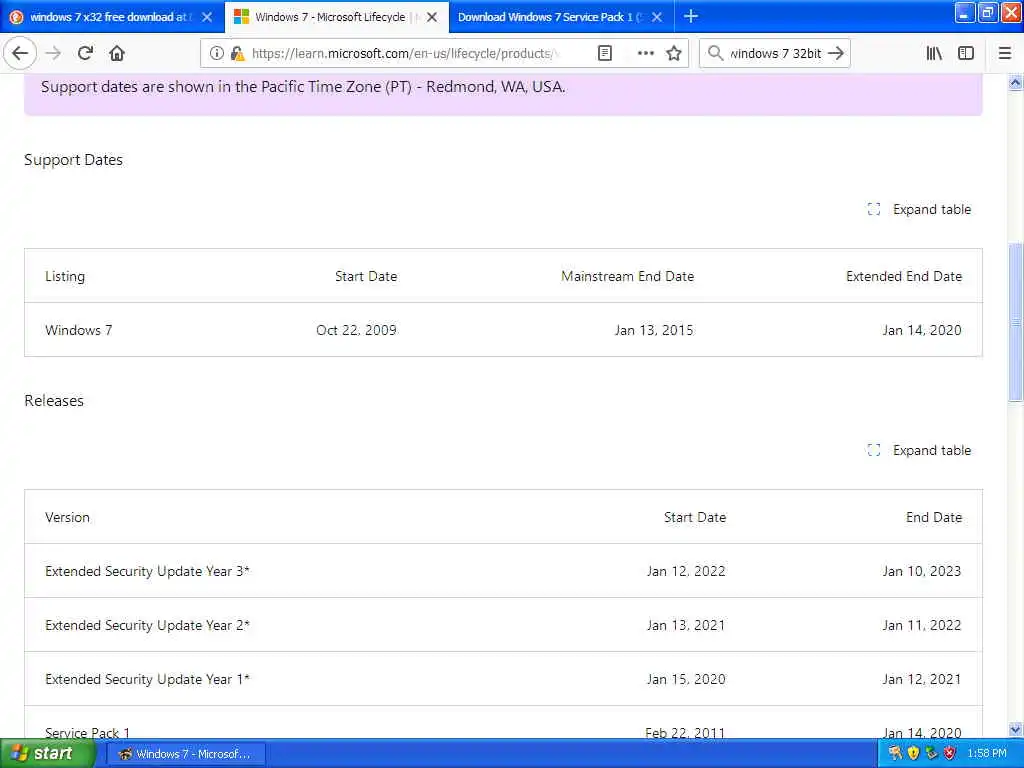Open the Library bookmarks icon
This screenshot has height=768, width=1024.
(x=934, y=54)
